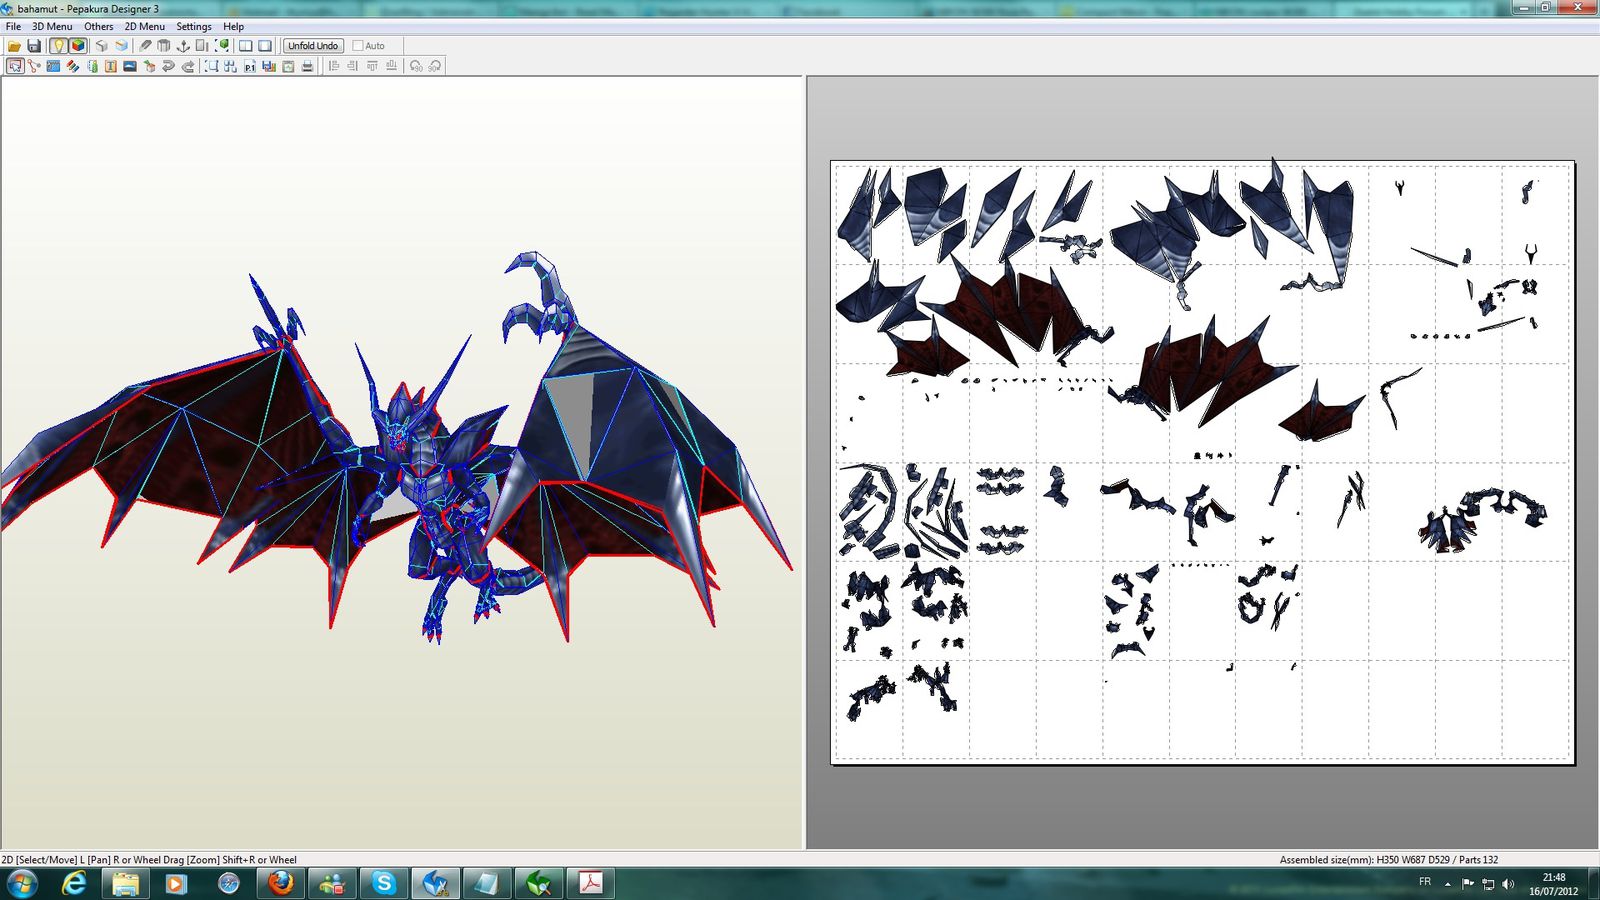Click the arrange parts grid icon
Viewport: 1600px width, 900px height.
tap(230, 66)
